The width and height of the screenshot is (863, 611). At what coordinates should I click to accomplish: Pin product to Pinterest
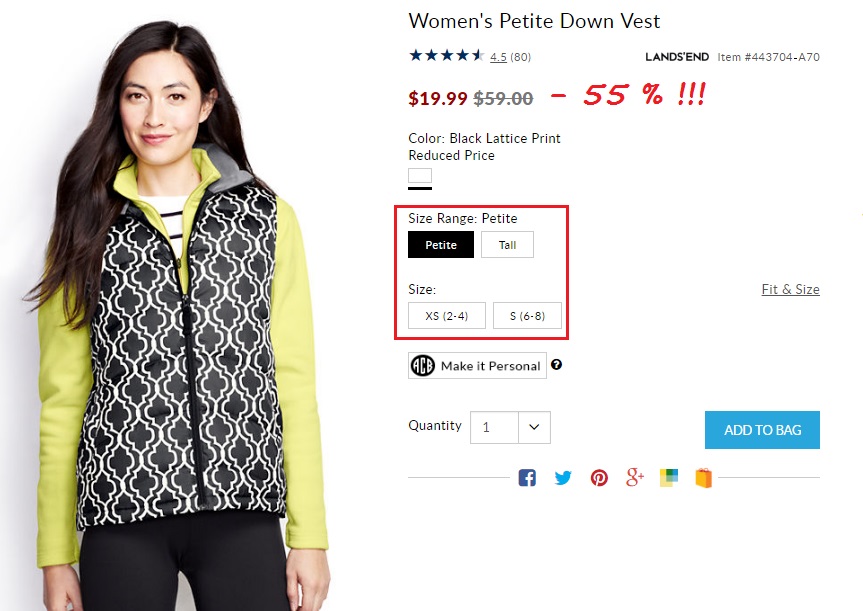point(599,478)
